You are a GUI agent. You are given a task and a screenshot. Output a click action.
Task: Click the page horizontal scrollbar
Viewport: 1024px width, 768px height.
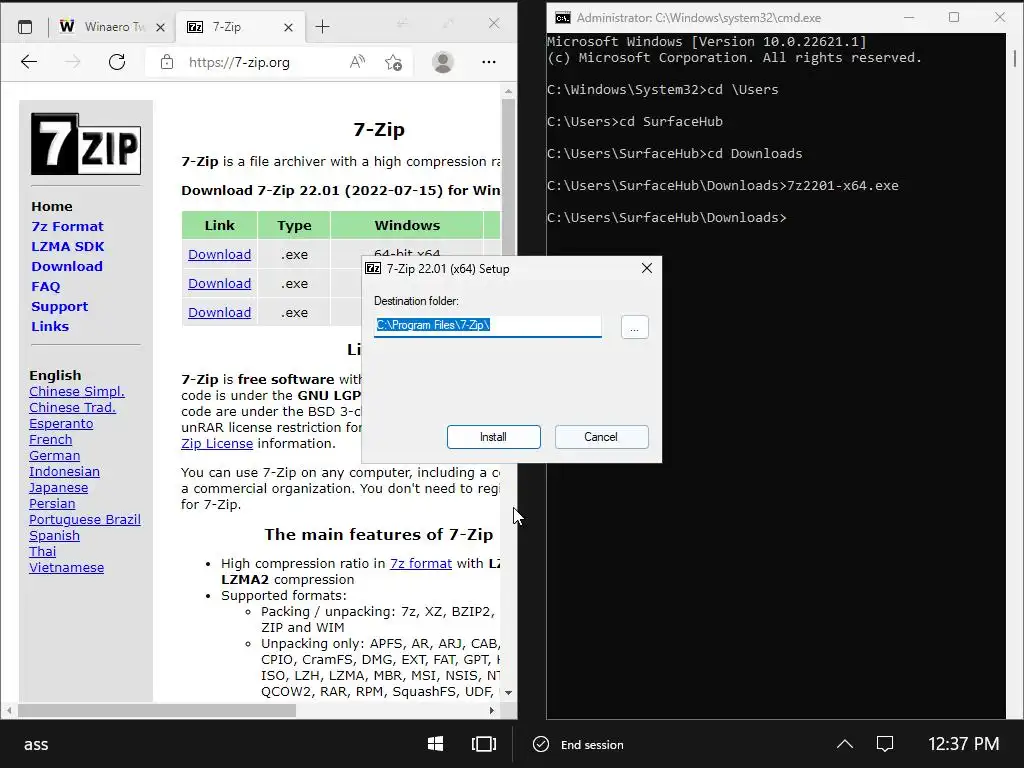(x=157, y=710)
